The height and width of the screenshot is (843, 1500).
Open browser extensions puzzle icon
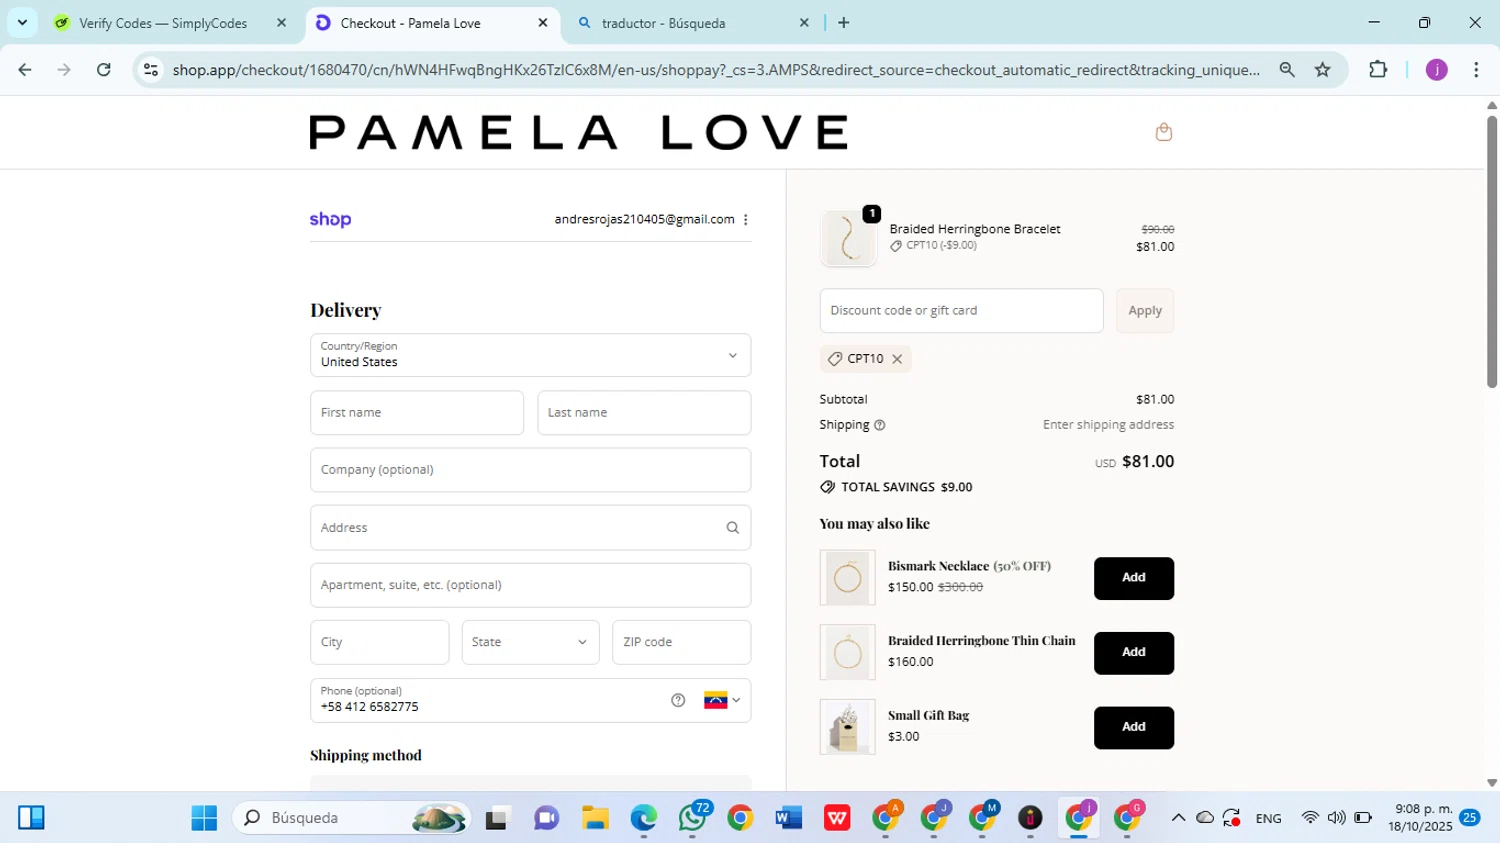[1378, 70]
